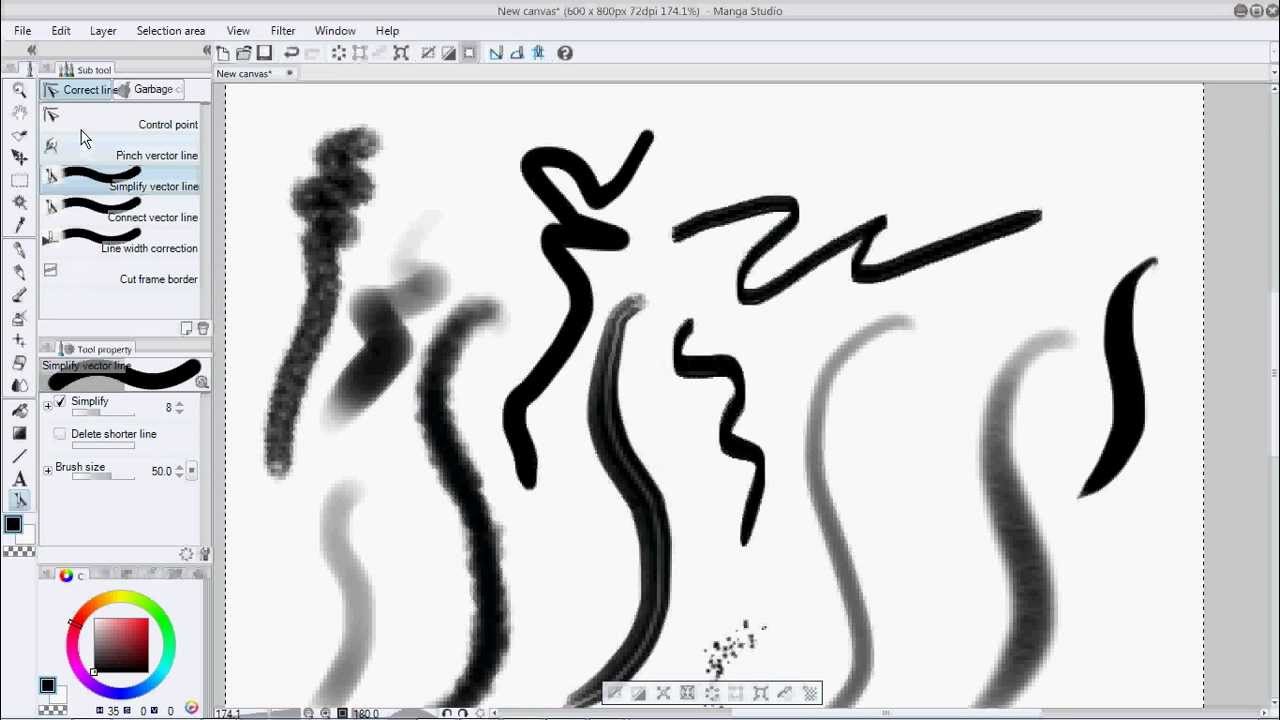
Task: Switch to the Garbage sub tool tab
Action: (152, 89)
